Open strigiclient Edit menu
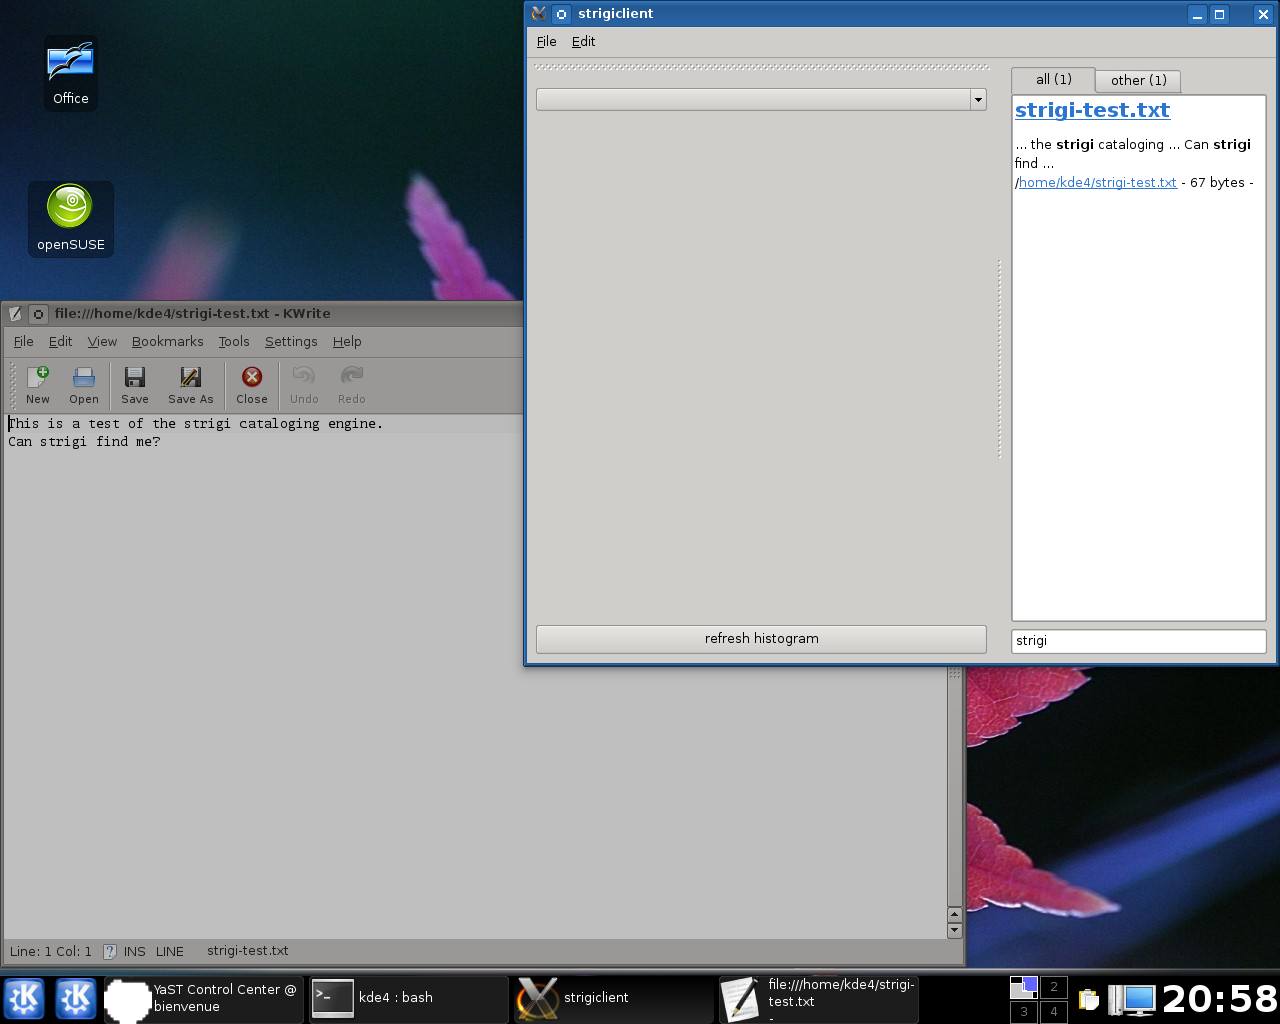Screen dimensions: 1280x1024 tap(583, 42)
